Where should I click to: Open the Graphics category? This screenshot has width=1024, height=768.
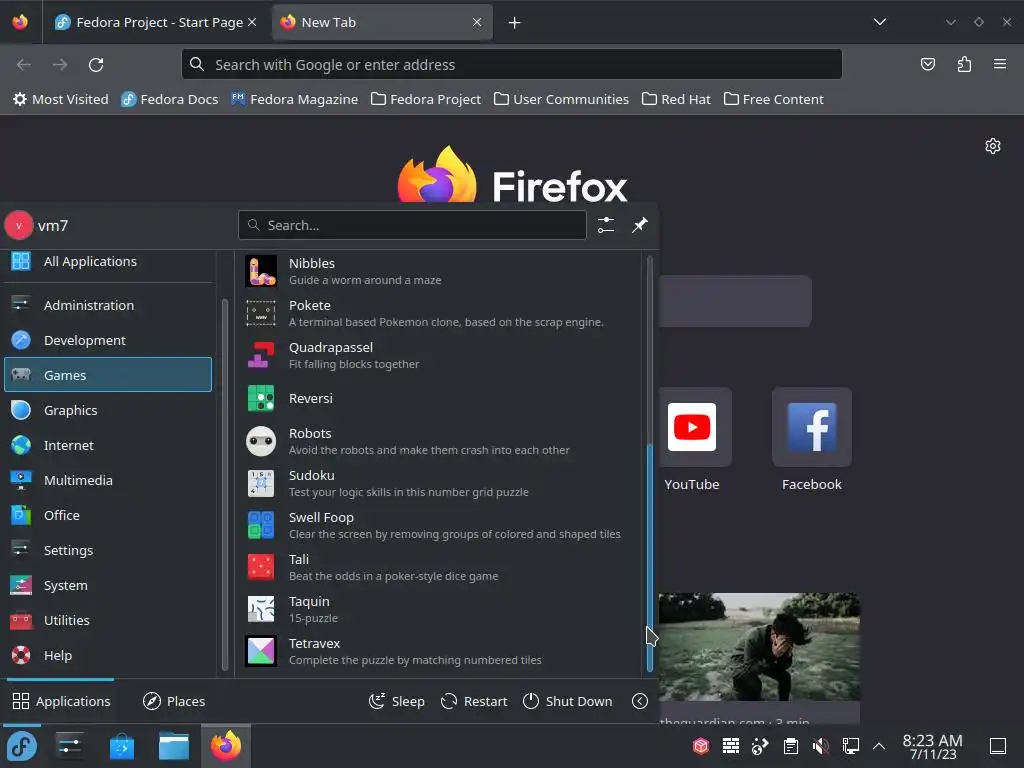[108, 410]
